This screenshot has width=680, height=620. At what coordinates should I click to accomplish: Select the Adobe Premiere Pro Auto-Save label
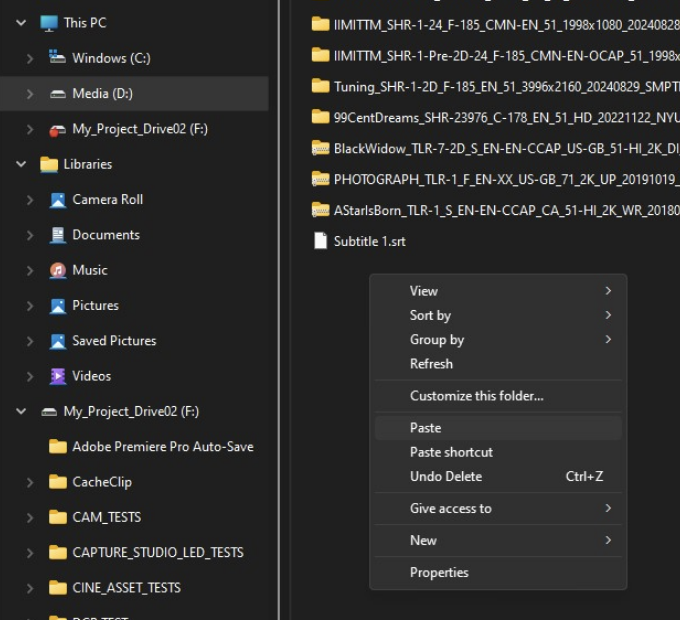tap(163, 447)
